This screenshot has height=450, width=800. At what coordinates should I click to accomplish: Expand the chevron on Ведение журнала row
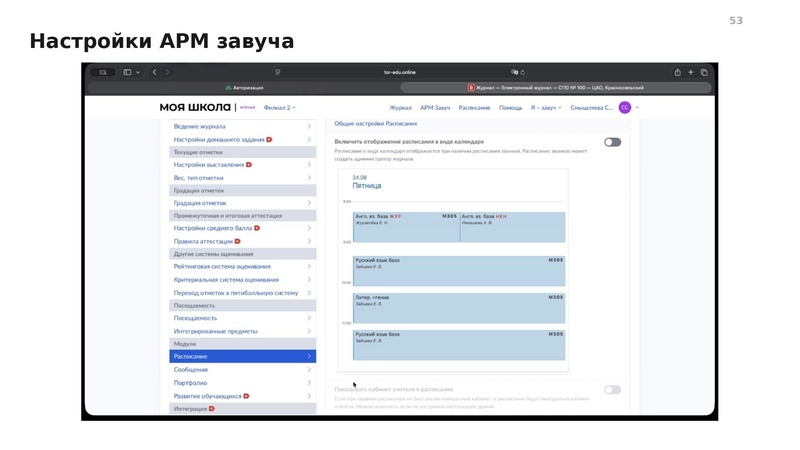[x=309, y=126]
